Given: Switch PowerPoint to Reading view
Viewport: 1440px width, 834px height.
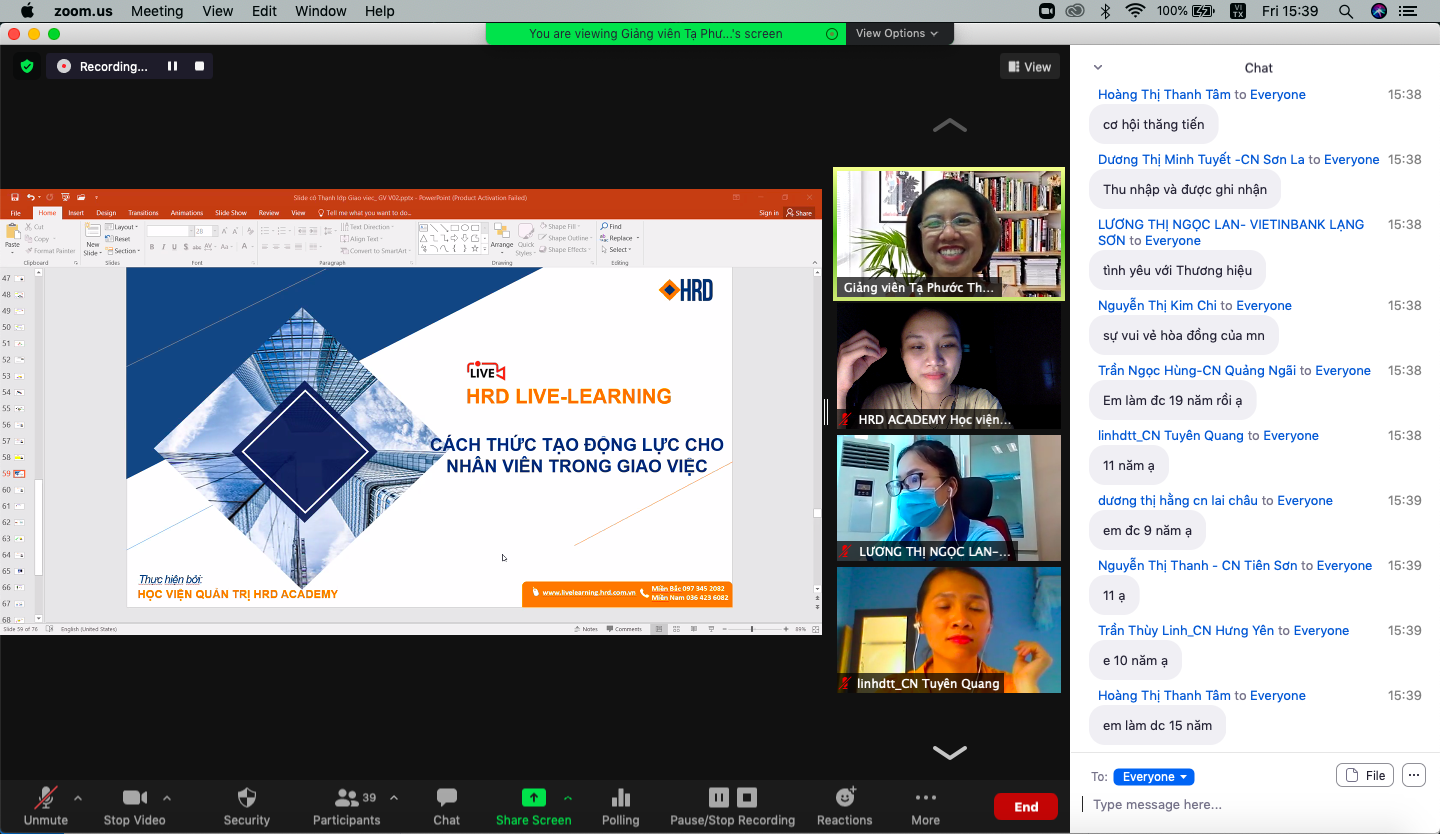Looking at the screenshot, I should point(693,629).
